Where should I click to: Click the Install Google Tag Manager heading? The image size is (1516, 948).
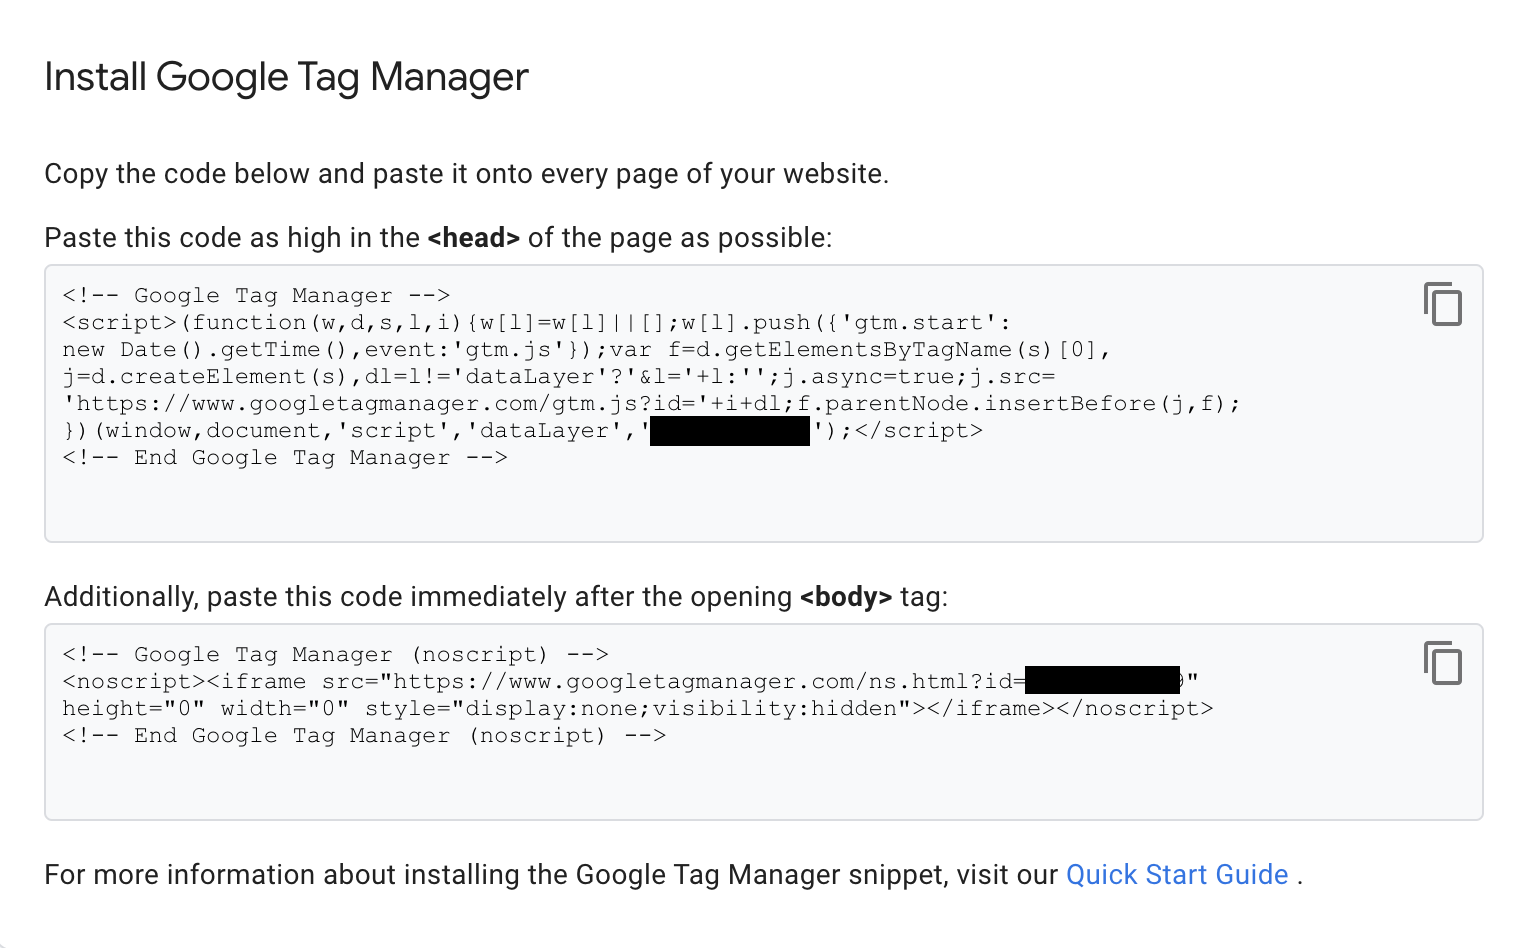tap(286, 77)
